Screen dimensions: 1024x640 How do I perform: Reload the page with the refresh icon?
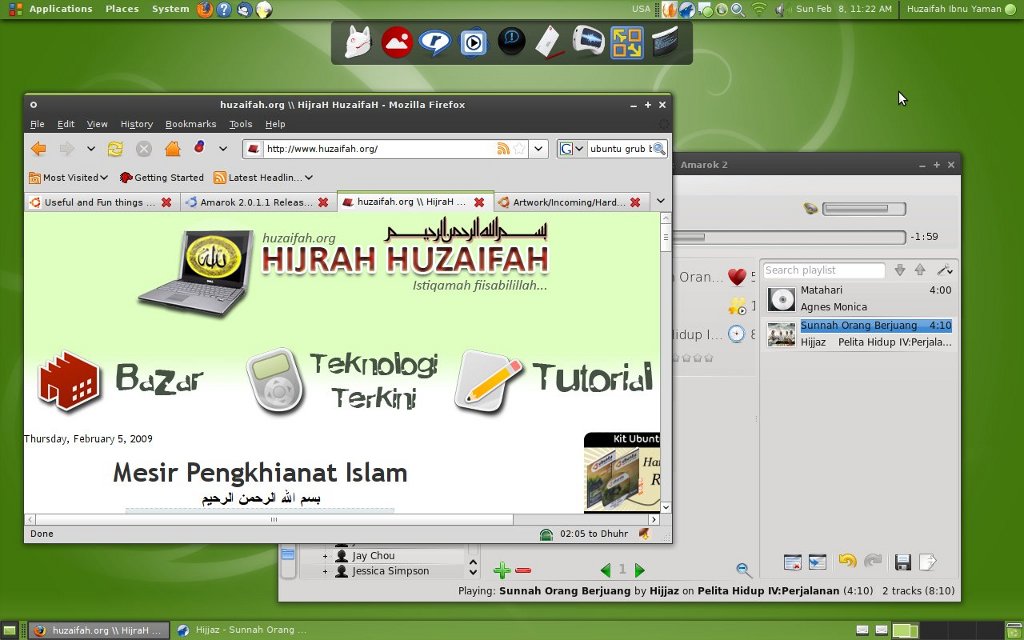(x=116, y=149)
